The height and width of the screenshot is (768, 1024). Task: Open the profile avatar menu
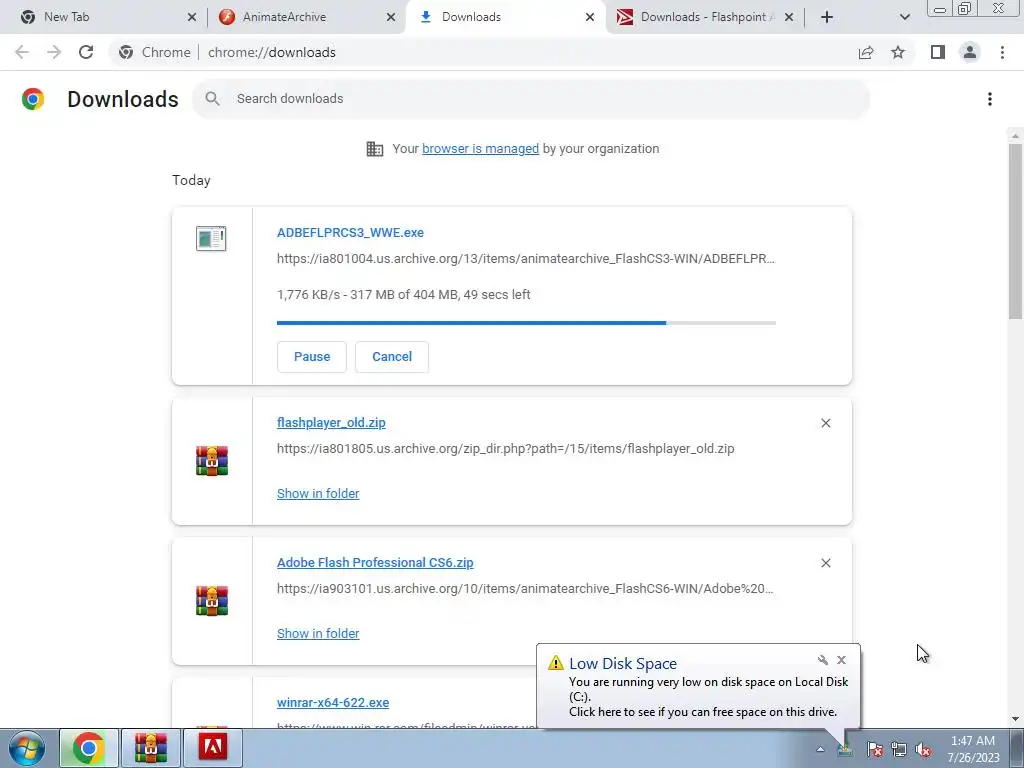970,52
